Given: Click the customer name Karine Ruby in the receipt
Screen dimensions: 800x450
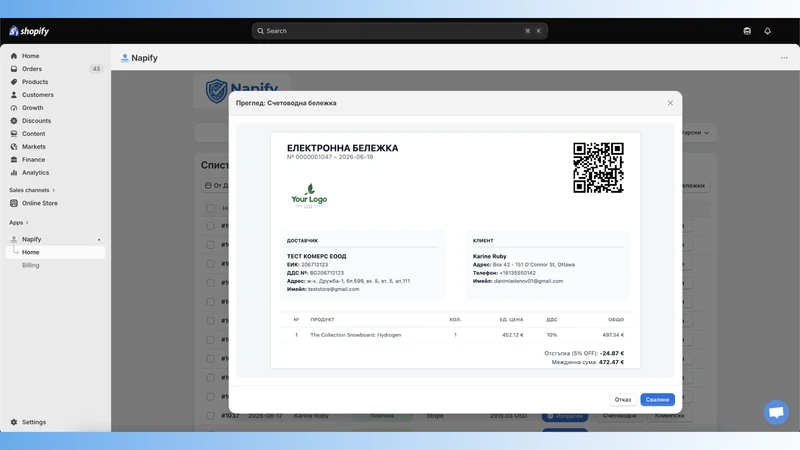Looking at the screenshot, I should point(489,257).
